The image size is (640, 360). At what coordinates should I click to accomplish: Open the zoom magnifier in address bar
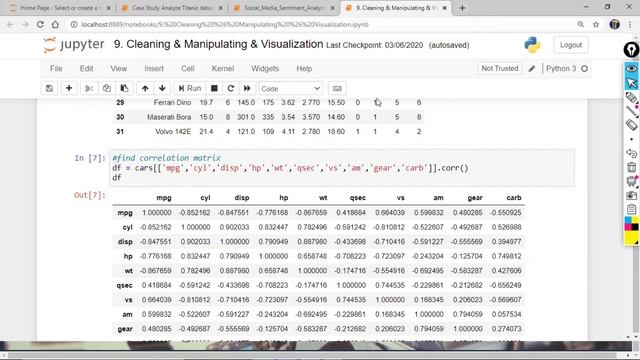coord(581,24)
